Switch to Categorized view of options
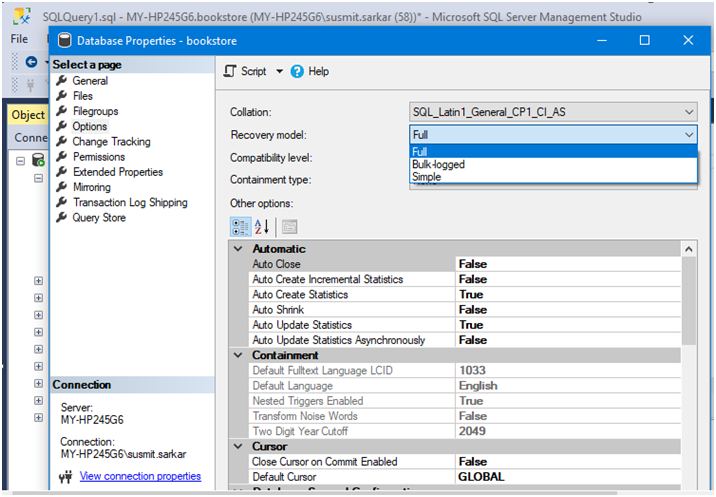This screenshot has height=497, width=716. point(240,227)
